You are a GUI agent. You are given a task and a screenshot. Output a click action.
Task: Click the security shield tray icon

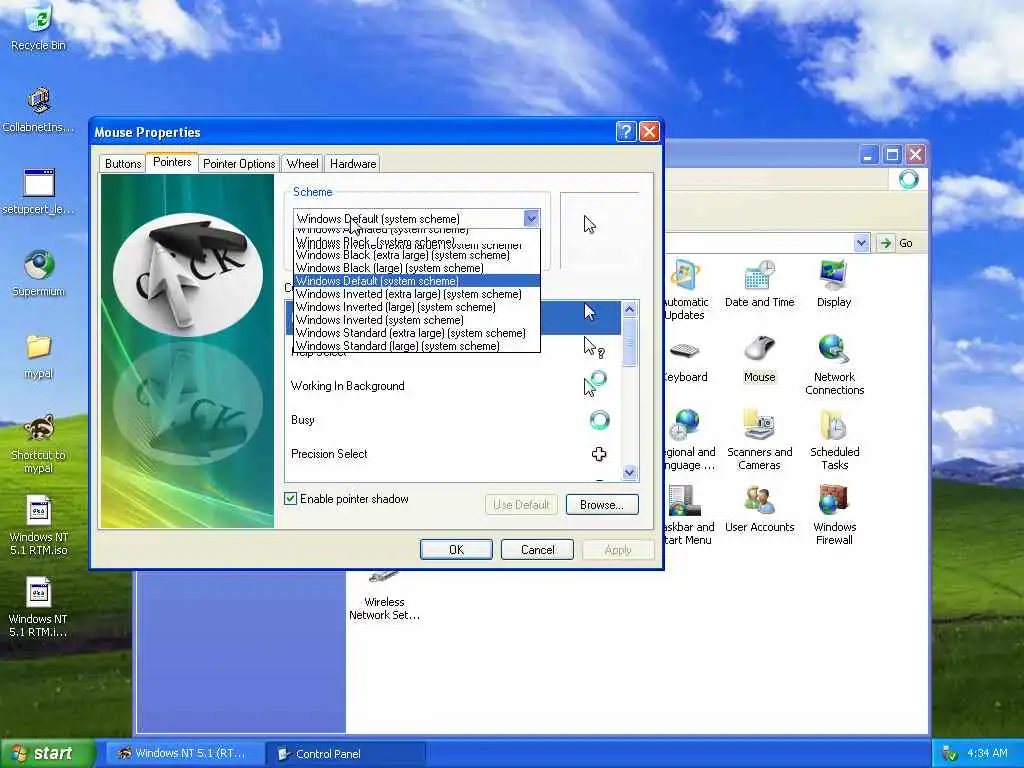pos(950,754)
